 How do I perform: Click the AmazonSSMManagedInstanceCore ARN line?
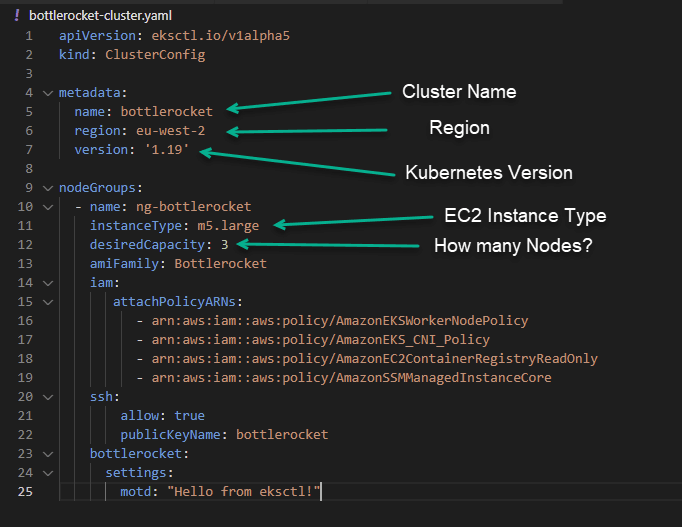coord(351,378)
